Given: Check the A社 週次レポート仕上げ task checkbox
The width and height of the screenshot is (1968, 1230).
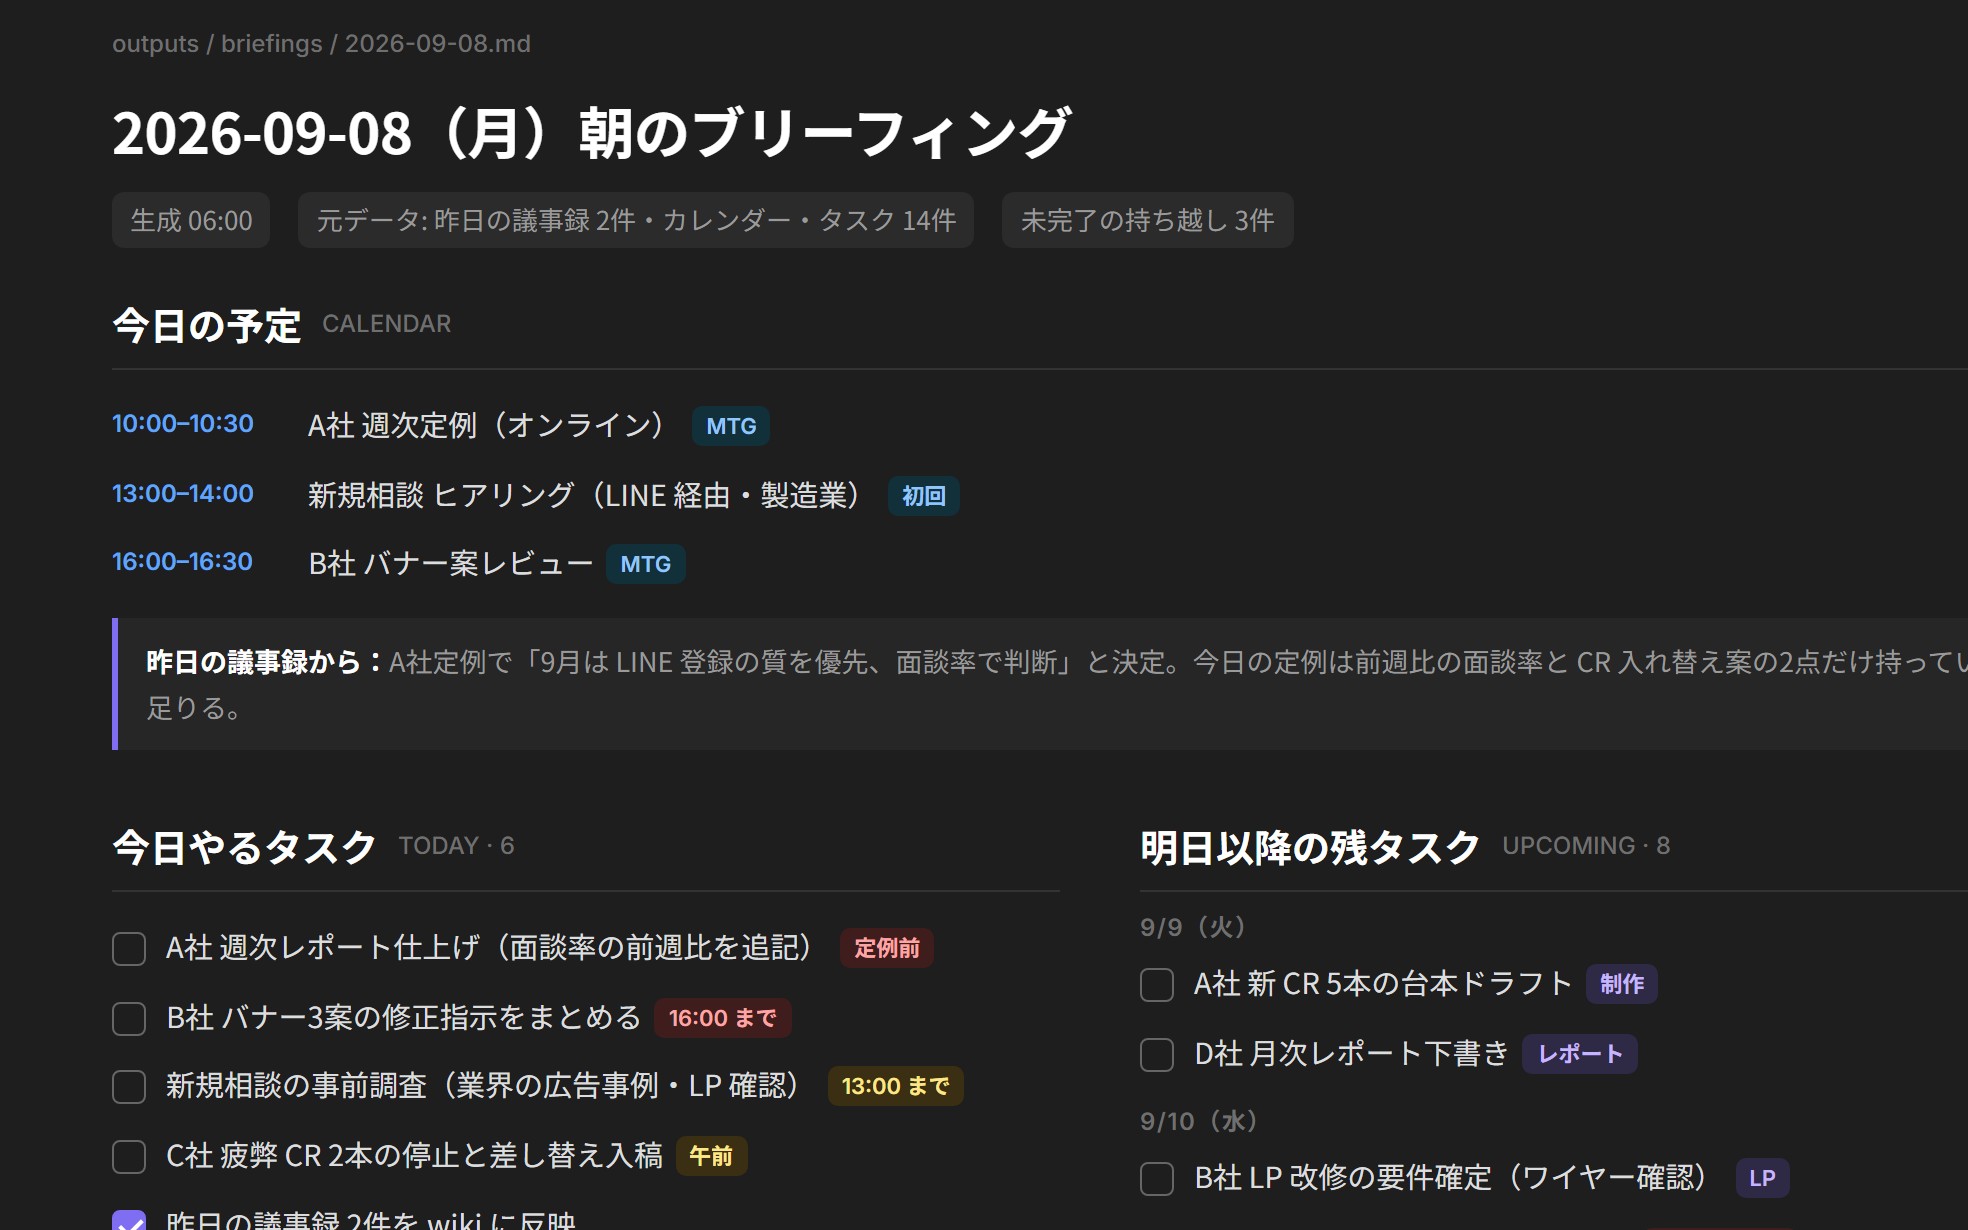Looking at the screenshot, I should [x=129, y=948].
